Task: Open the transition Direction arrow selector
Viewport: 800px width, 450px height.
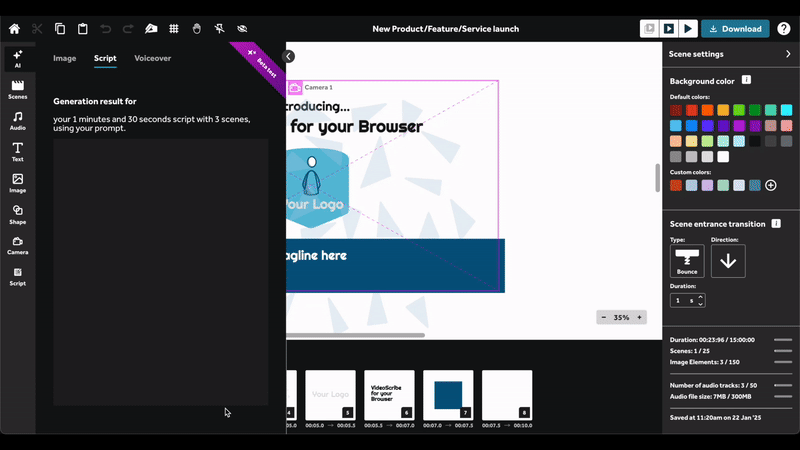Action: (x=728, y=261)
